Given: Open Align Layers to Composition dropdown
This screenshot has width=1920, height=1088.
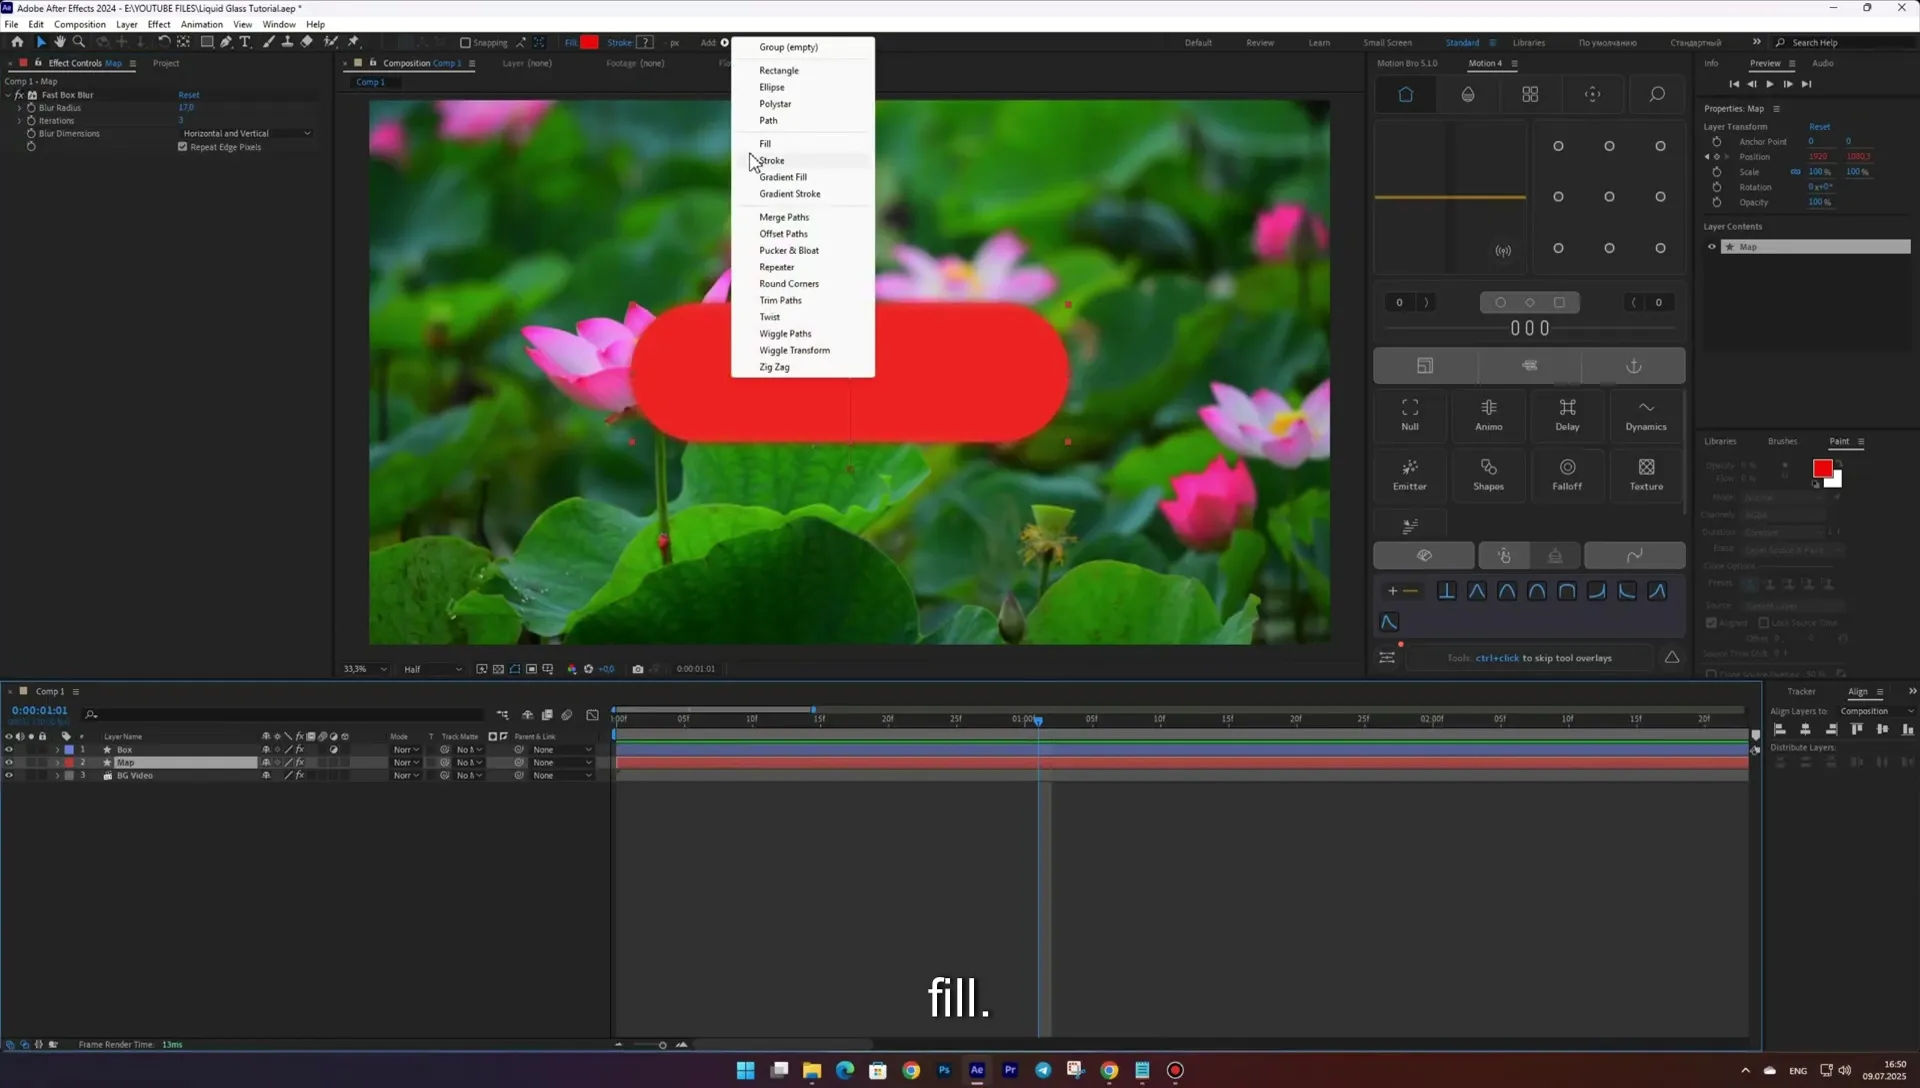Looking at the screenshot, I should [1877, 711].
